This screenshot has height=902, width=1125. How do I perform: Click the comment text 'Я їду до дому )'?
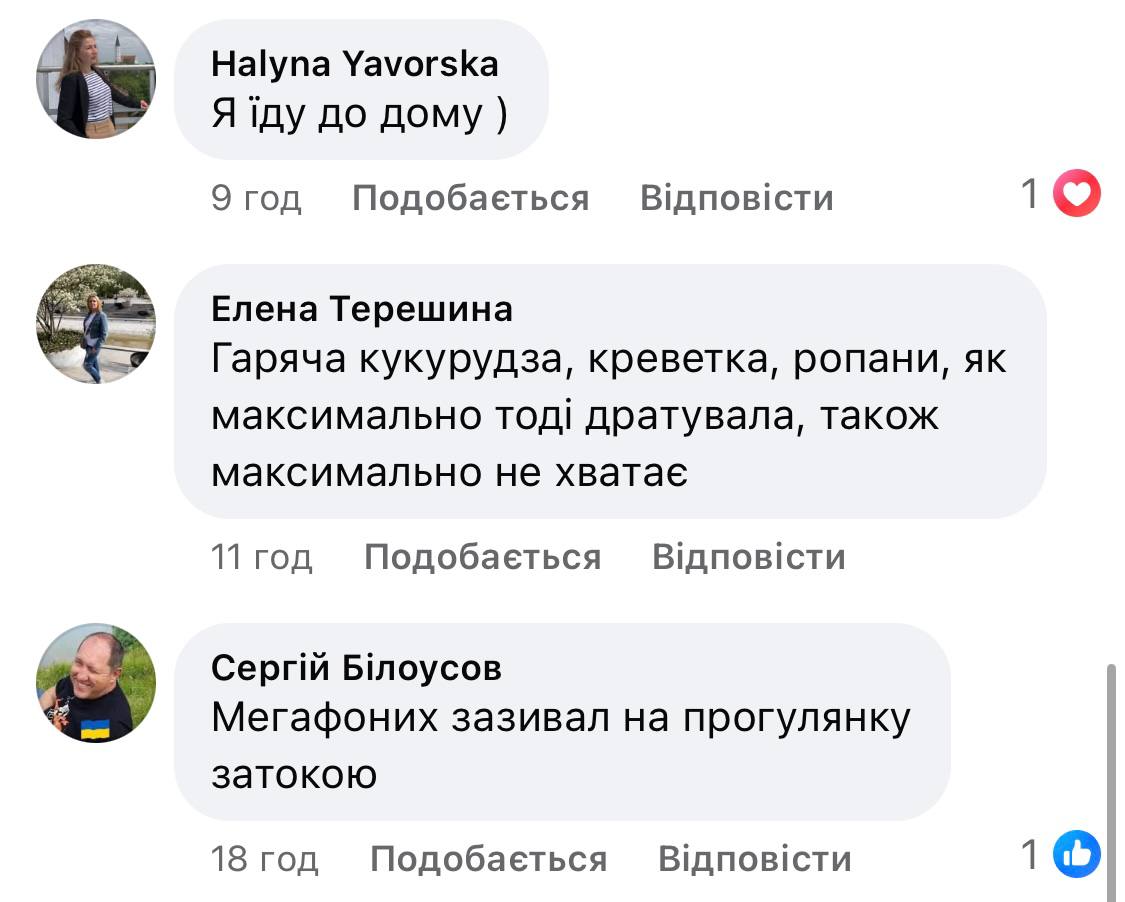pyautogui.click(x=359, y=115)
